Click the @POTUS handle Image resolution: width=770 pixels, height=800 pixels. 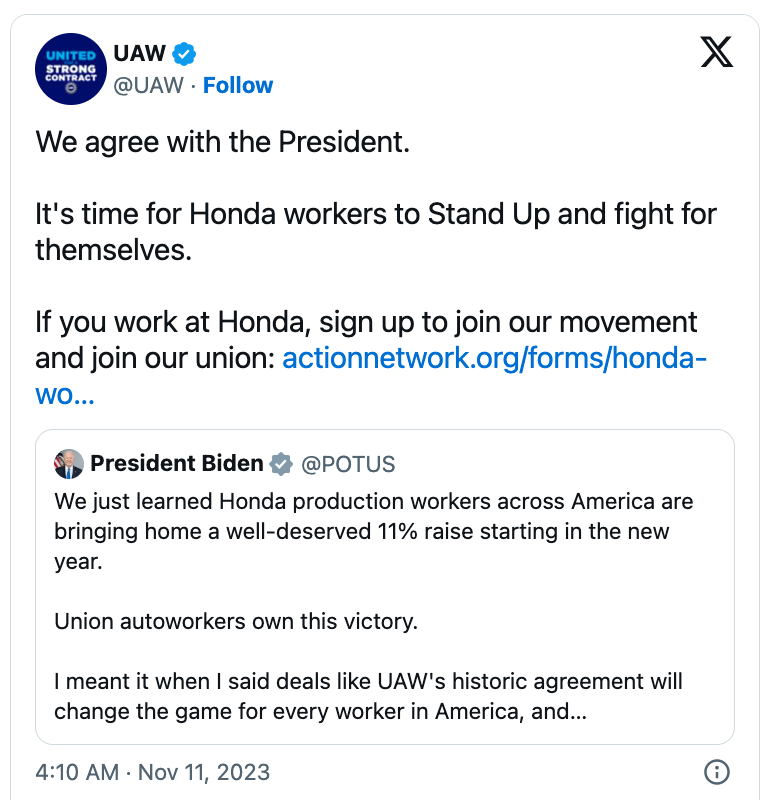[349, 464]
